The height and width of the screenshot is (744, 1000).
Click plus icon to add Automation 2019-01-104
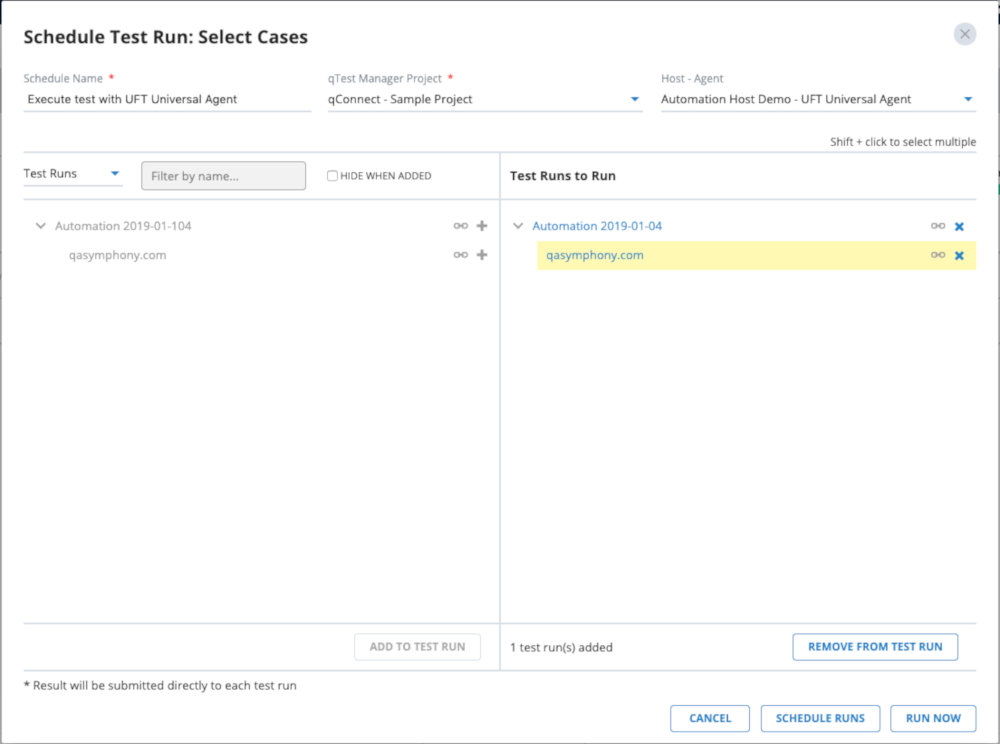point(482,226)
